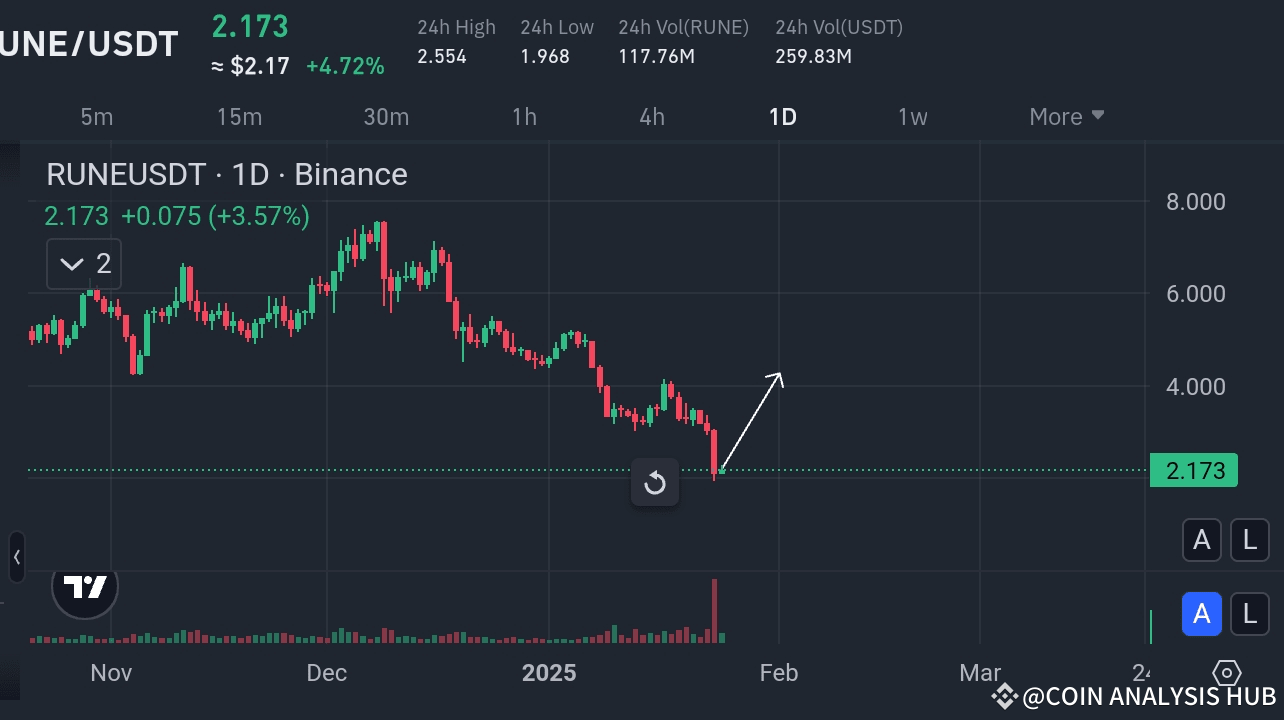Switch to the 4h timeframe tab

pyautogui.click(x=652, y=116)
